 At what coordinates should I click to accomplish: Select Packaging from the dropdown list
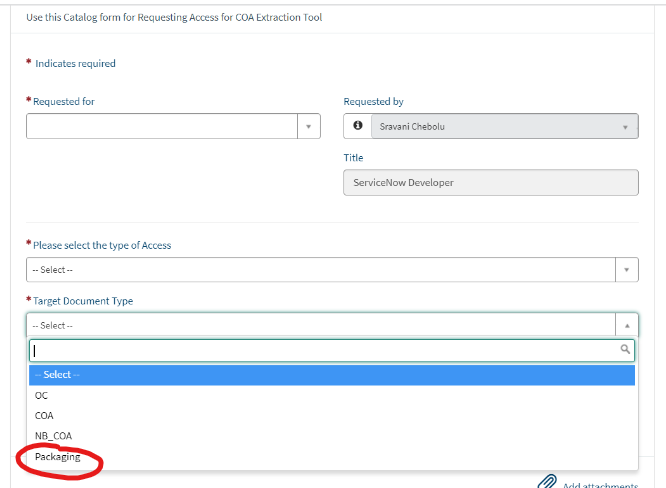58,457
